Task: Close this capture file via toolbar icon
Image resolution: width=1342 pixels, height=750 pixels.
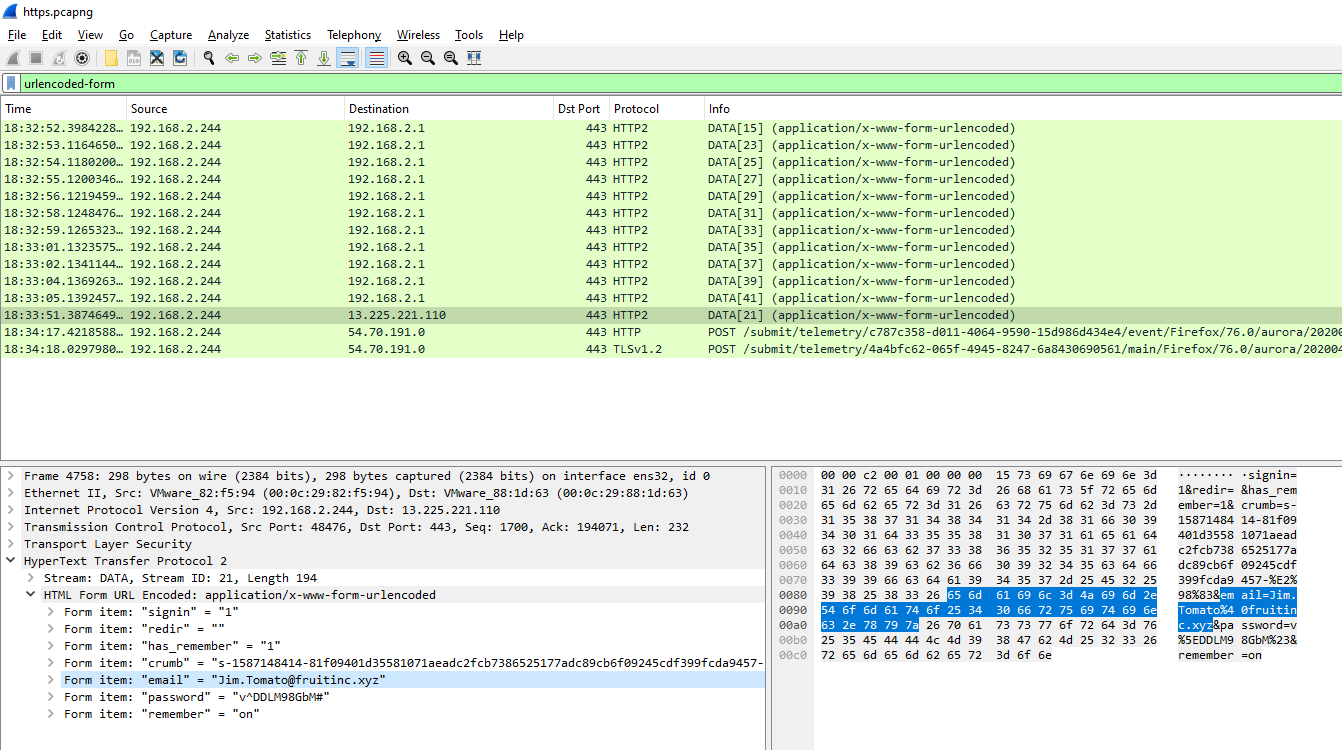Action: [x=157, y=58]
